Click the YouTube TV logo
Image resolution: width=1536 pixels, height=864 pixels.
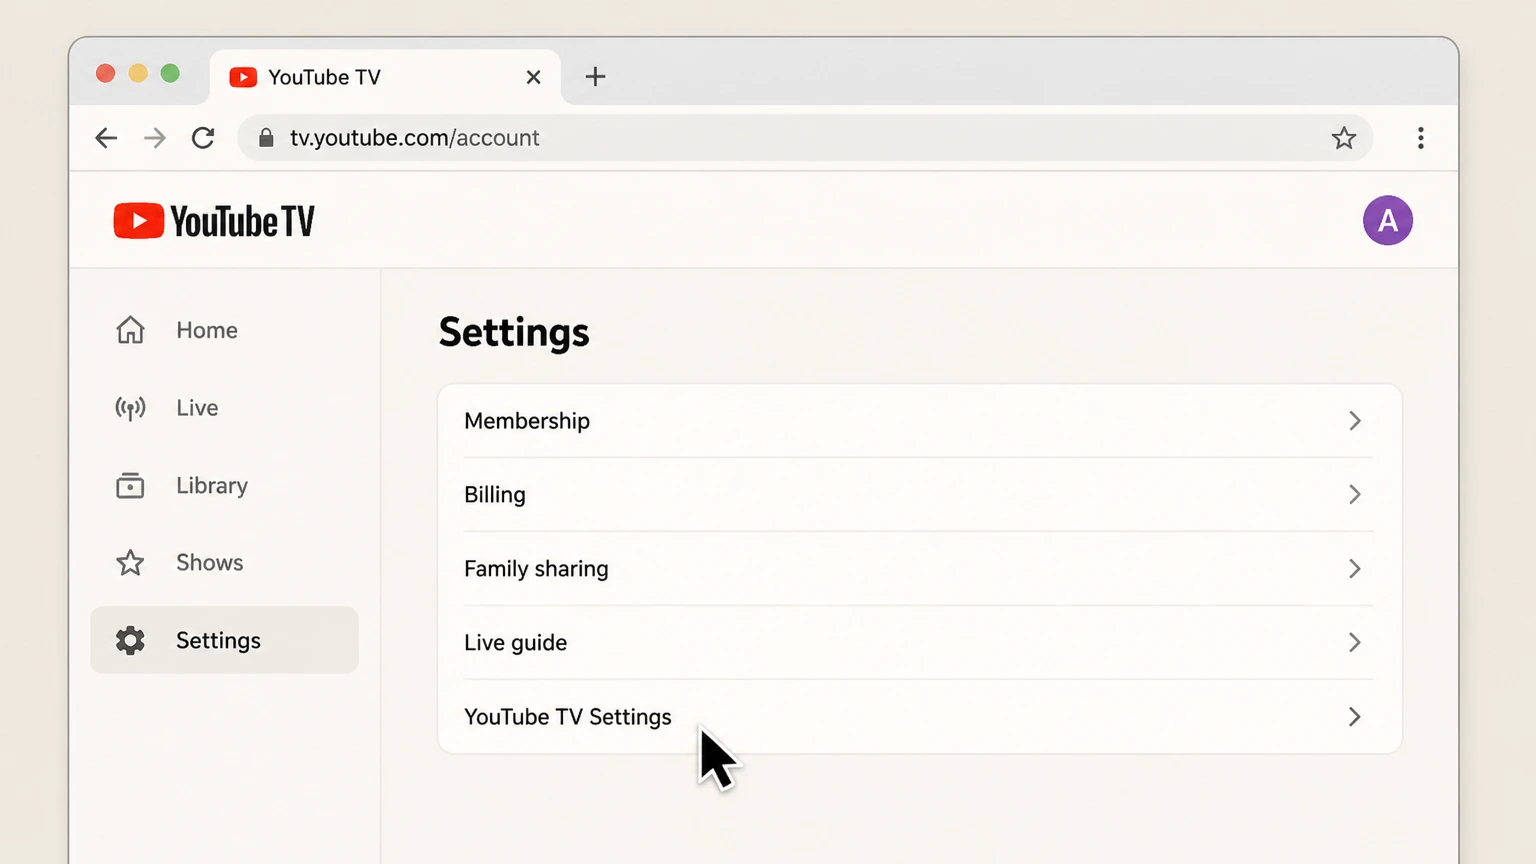coord(214,221)
